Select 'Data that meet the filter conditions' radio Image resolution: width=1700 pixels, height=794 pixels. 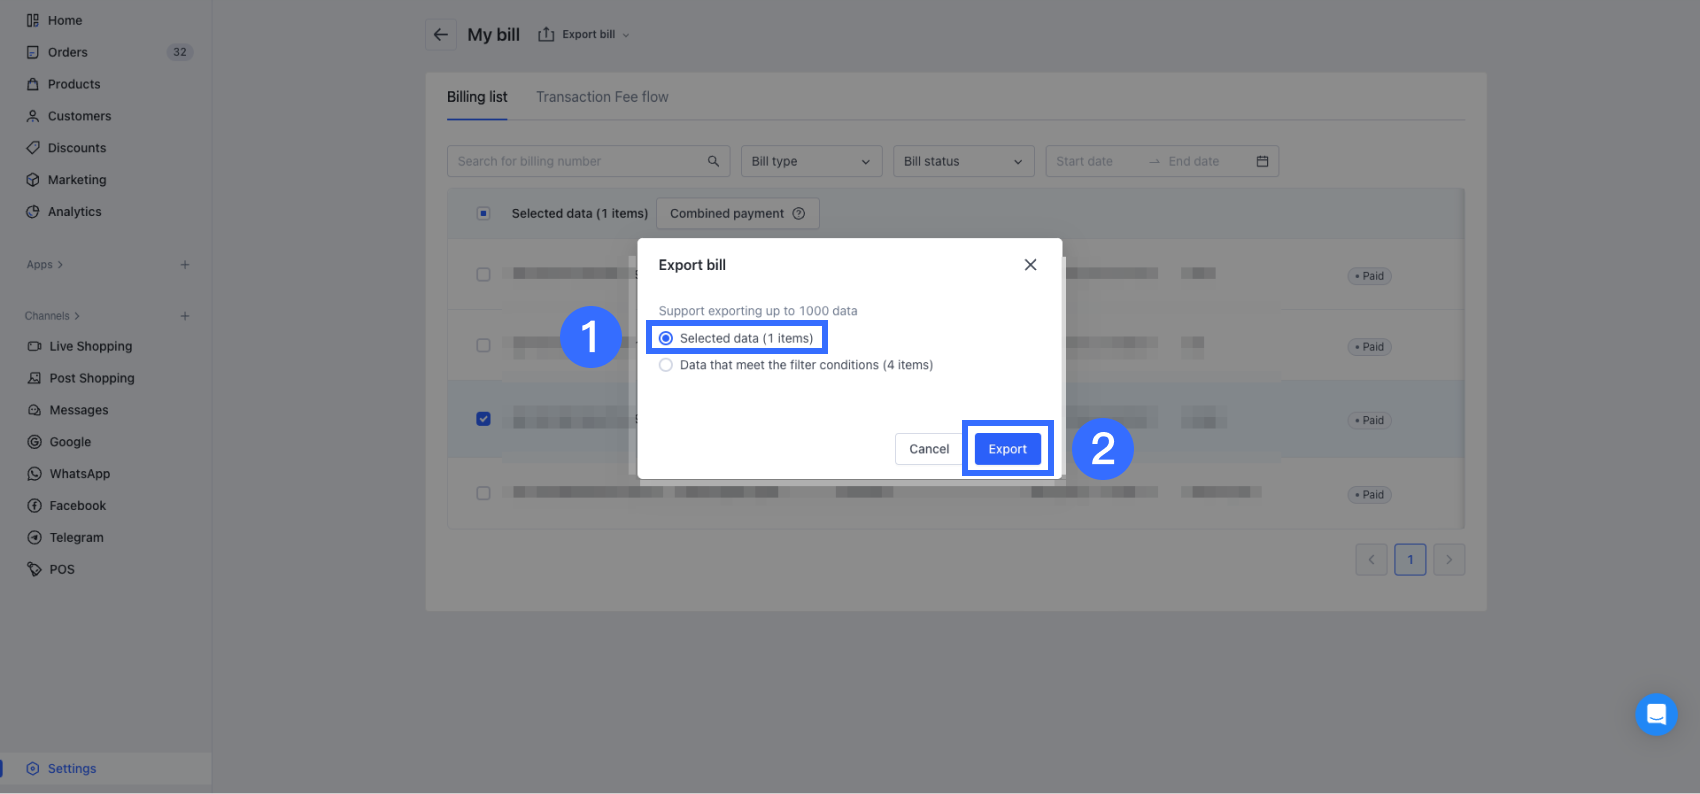[666, 365]
